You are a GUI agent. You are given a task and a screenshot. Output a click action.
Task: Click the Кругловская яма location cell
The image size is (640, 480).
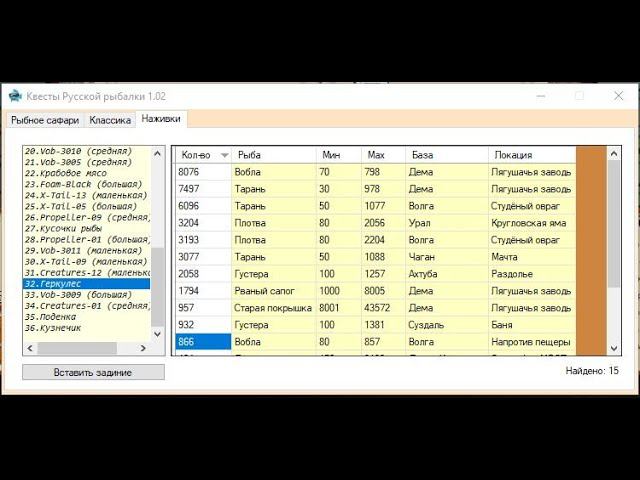click(x=532, y=223)
